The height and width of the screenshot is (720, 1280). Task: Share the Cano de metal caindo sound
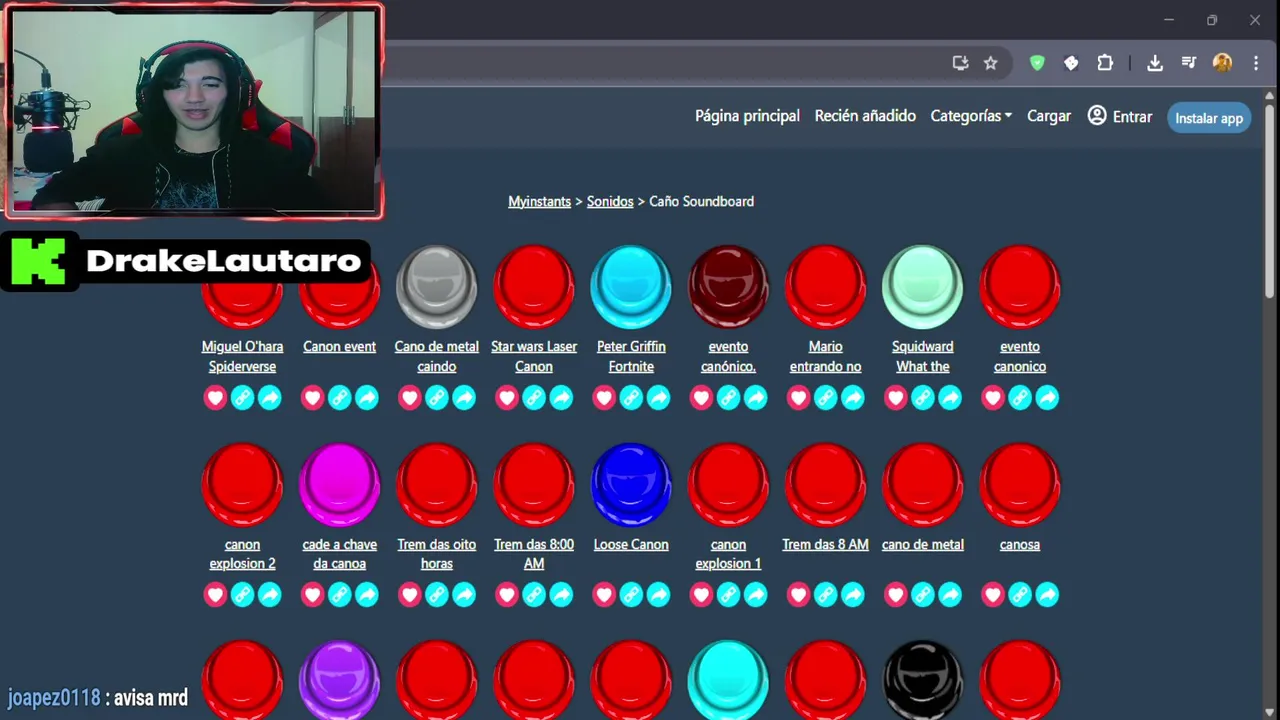pyautogui.click(x=464, y=398)
